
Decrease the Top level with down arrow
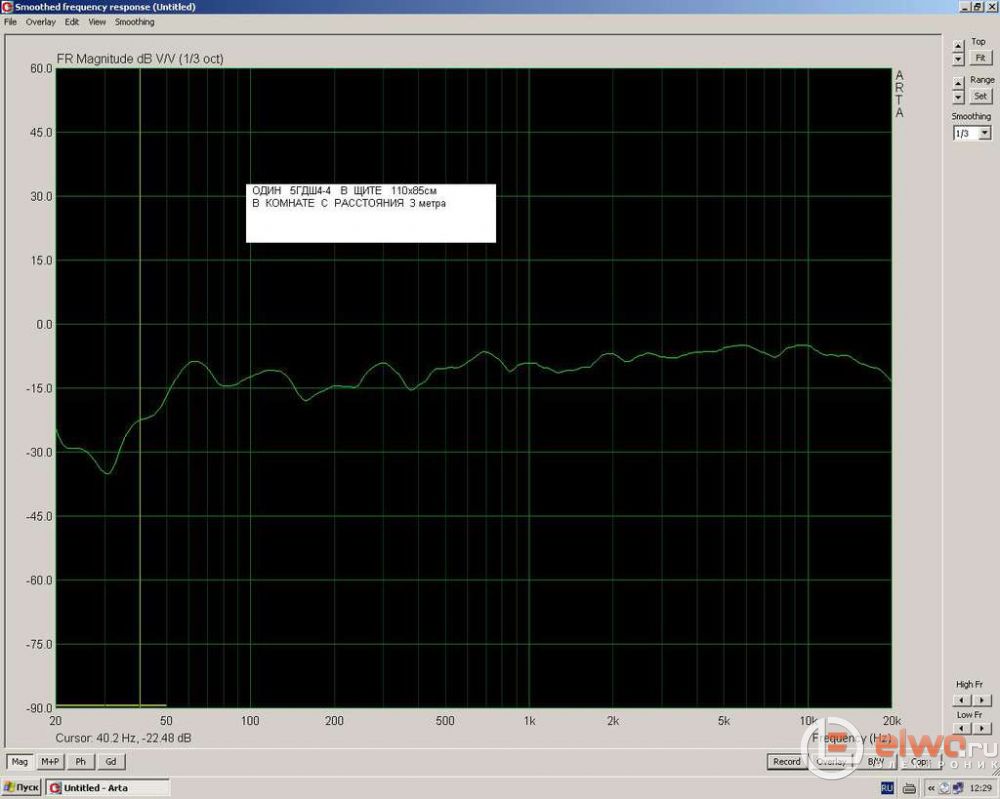[958, 59]
